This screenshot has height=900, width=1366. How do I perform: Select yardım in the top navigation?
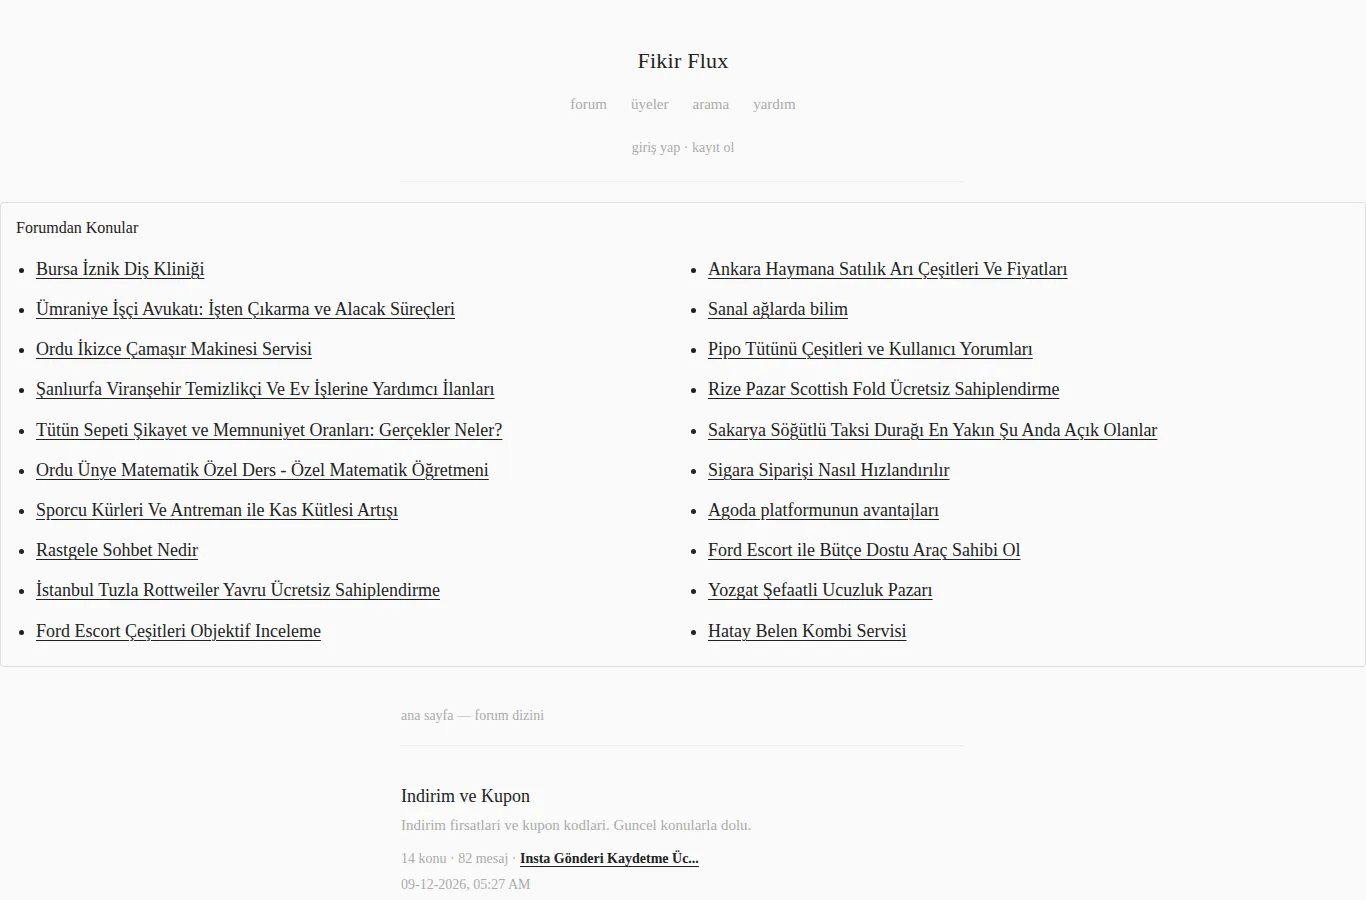(774, 104)
